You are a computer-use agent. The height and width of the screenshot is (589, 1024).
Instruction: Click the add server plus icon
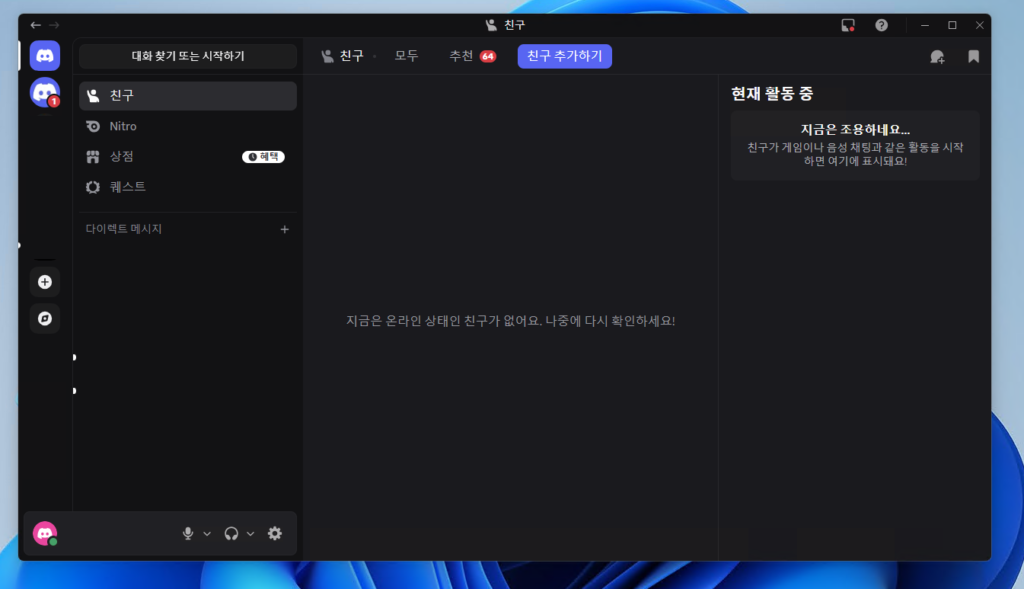pyautogui.click(x=45, y=282)
